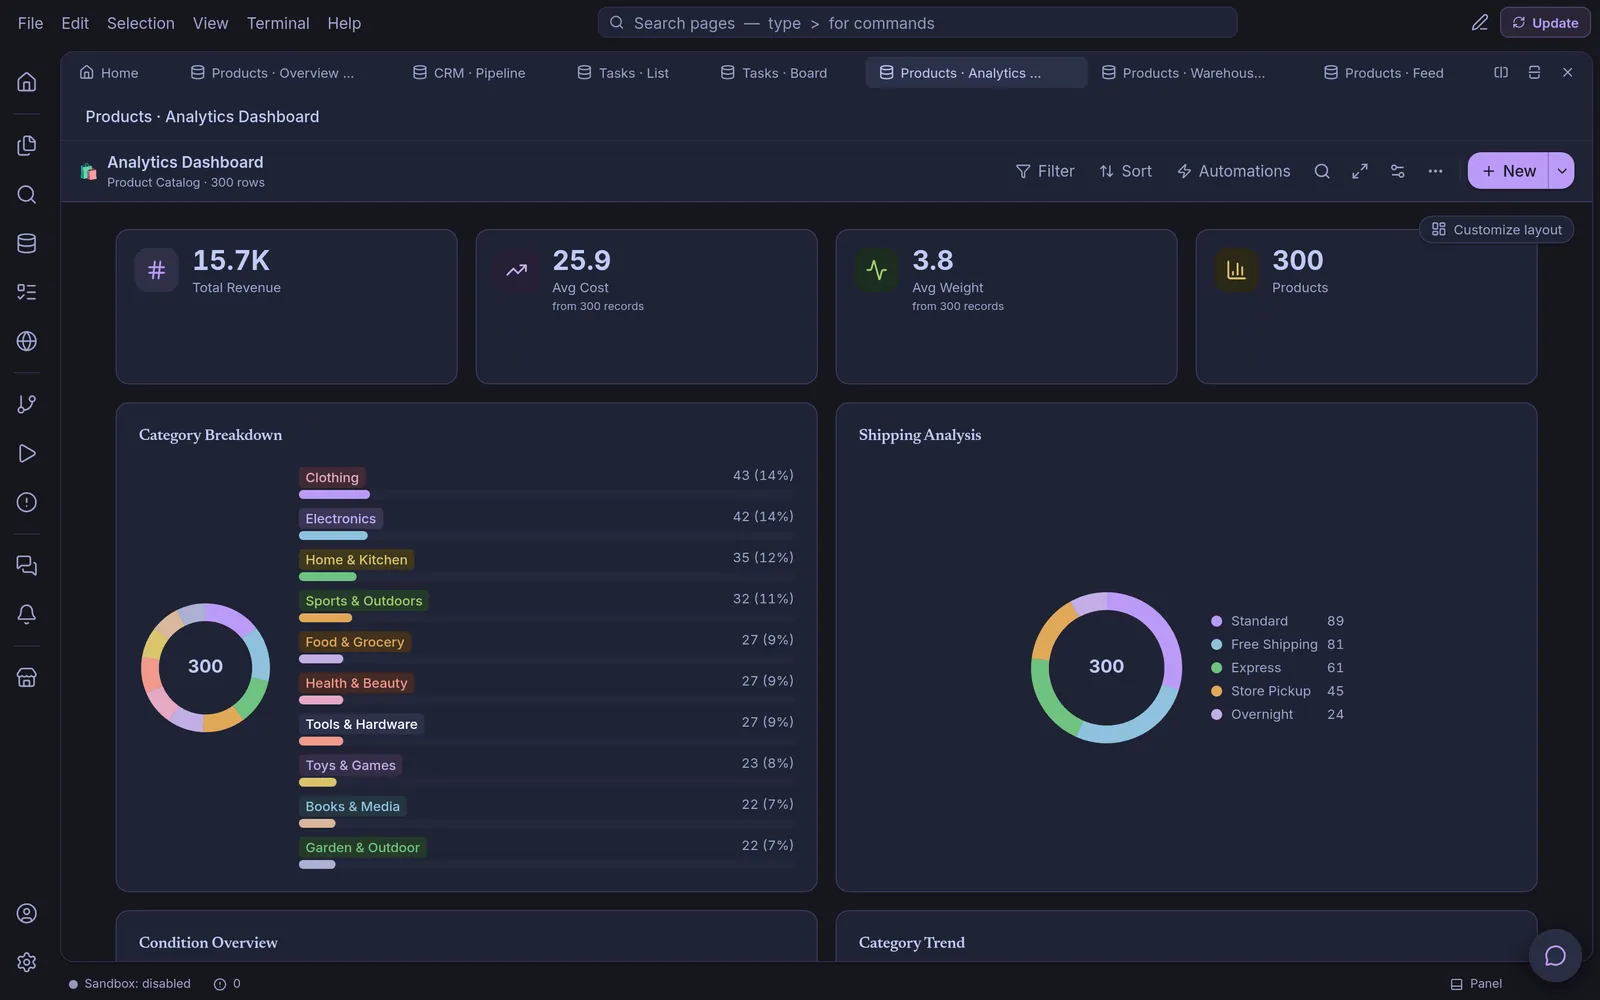
Task: Click the layout rows icon in the tab bar
Action: [x=1534, y=72]
